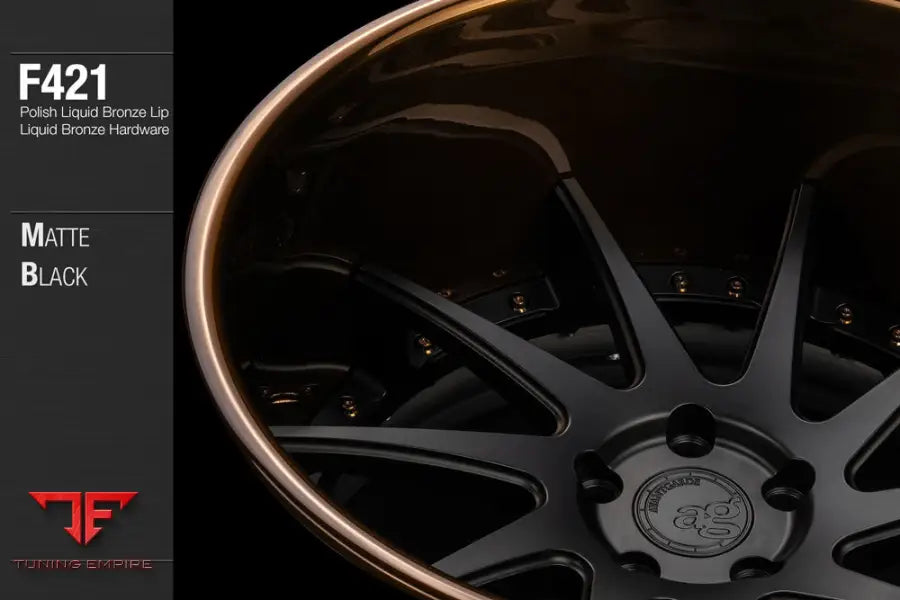The height and width of the screenshot is (600, 900).
Task: Select the "Liquid Bronze Hardware" text line
Action: click(x=94, y=129)
